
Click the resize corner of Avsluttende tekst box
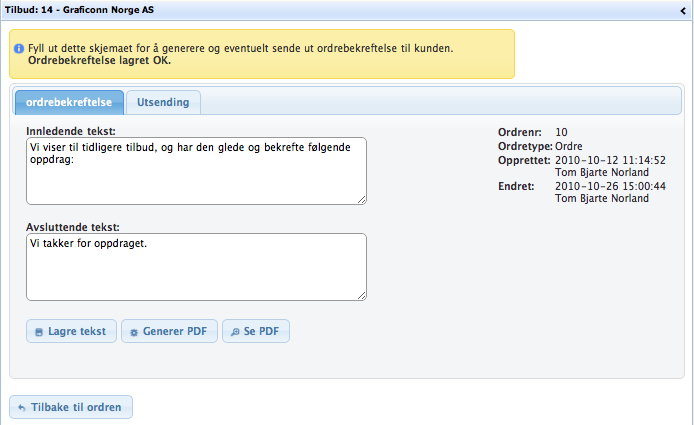[361, 295]
